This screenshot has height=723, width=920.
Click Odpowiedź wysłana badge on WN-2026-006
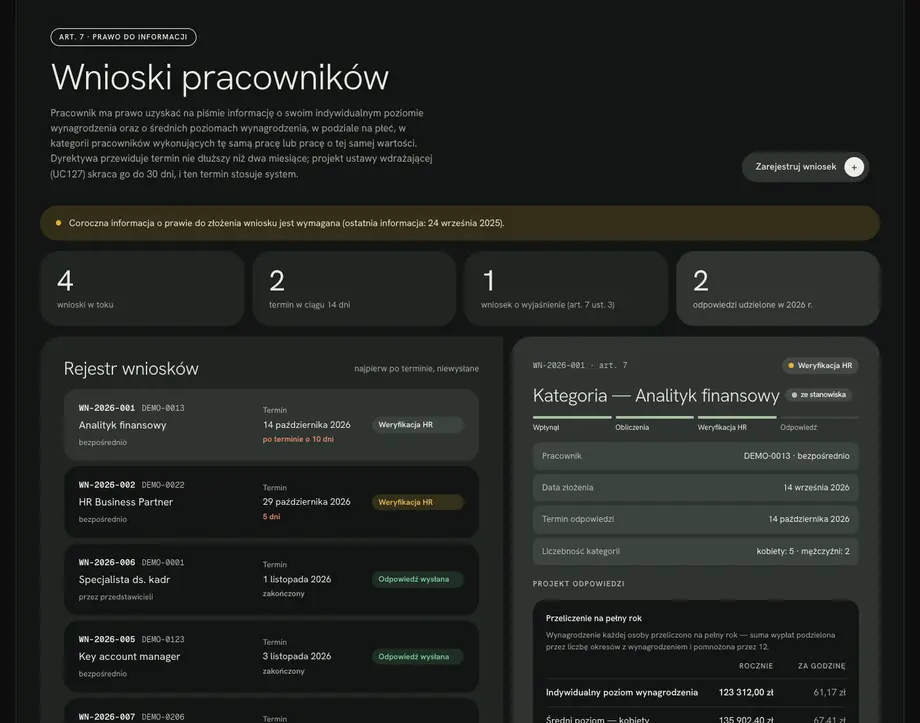(417, 579)
